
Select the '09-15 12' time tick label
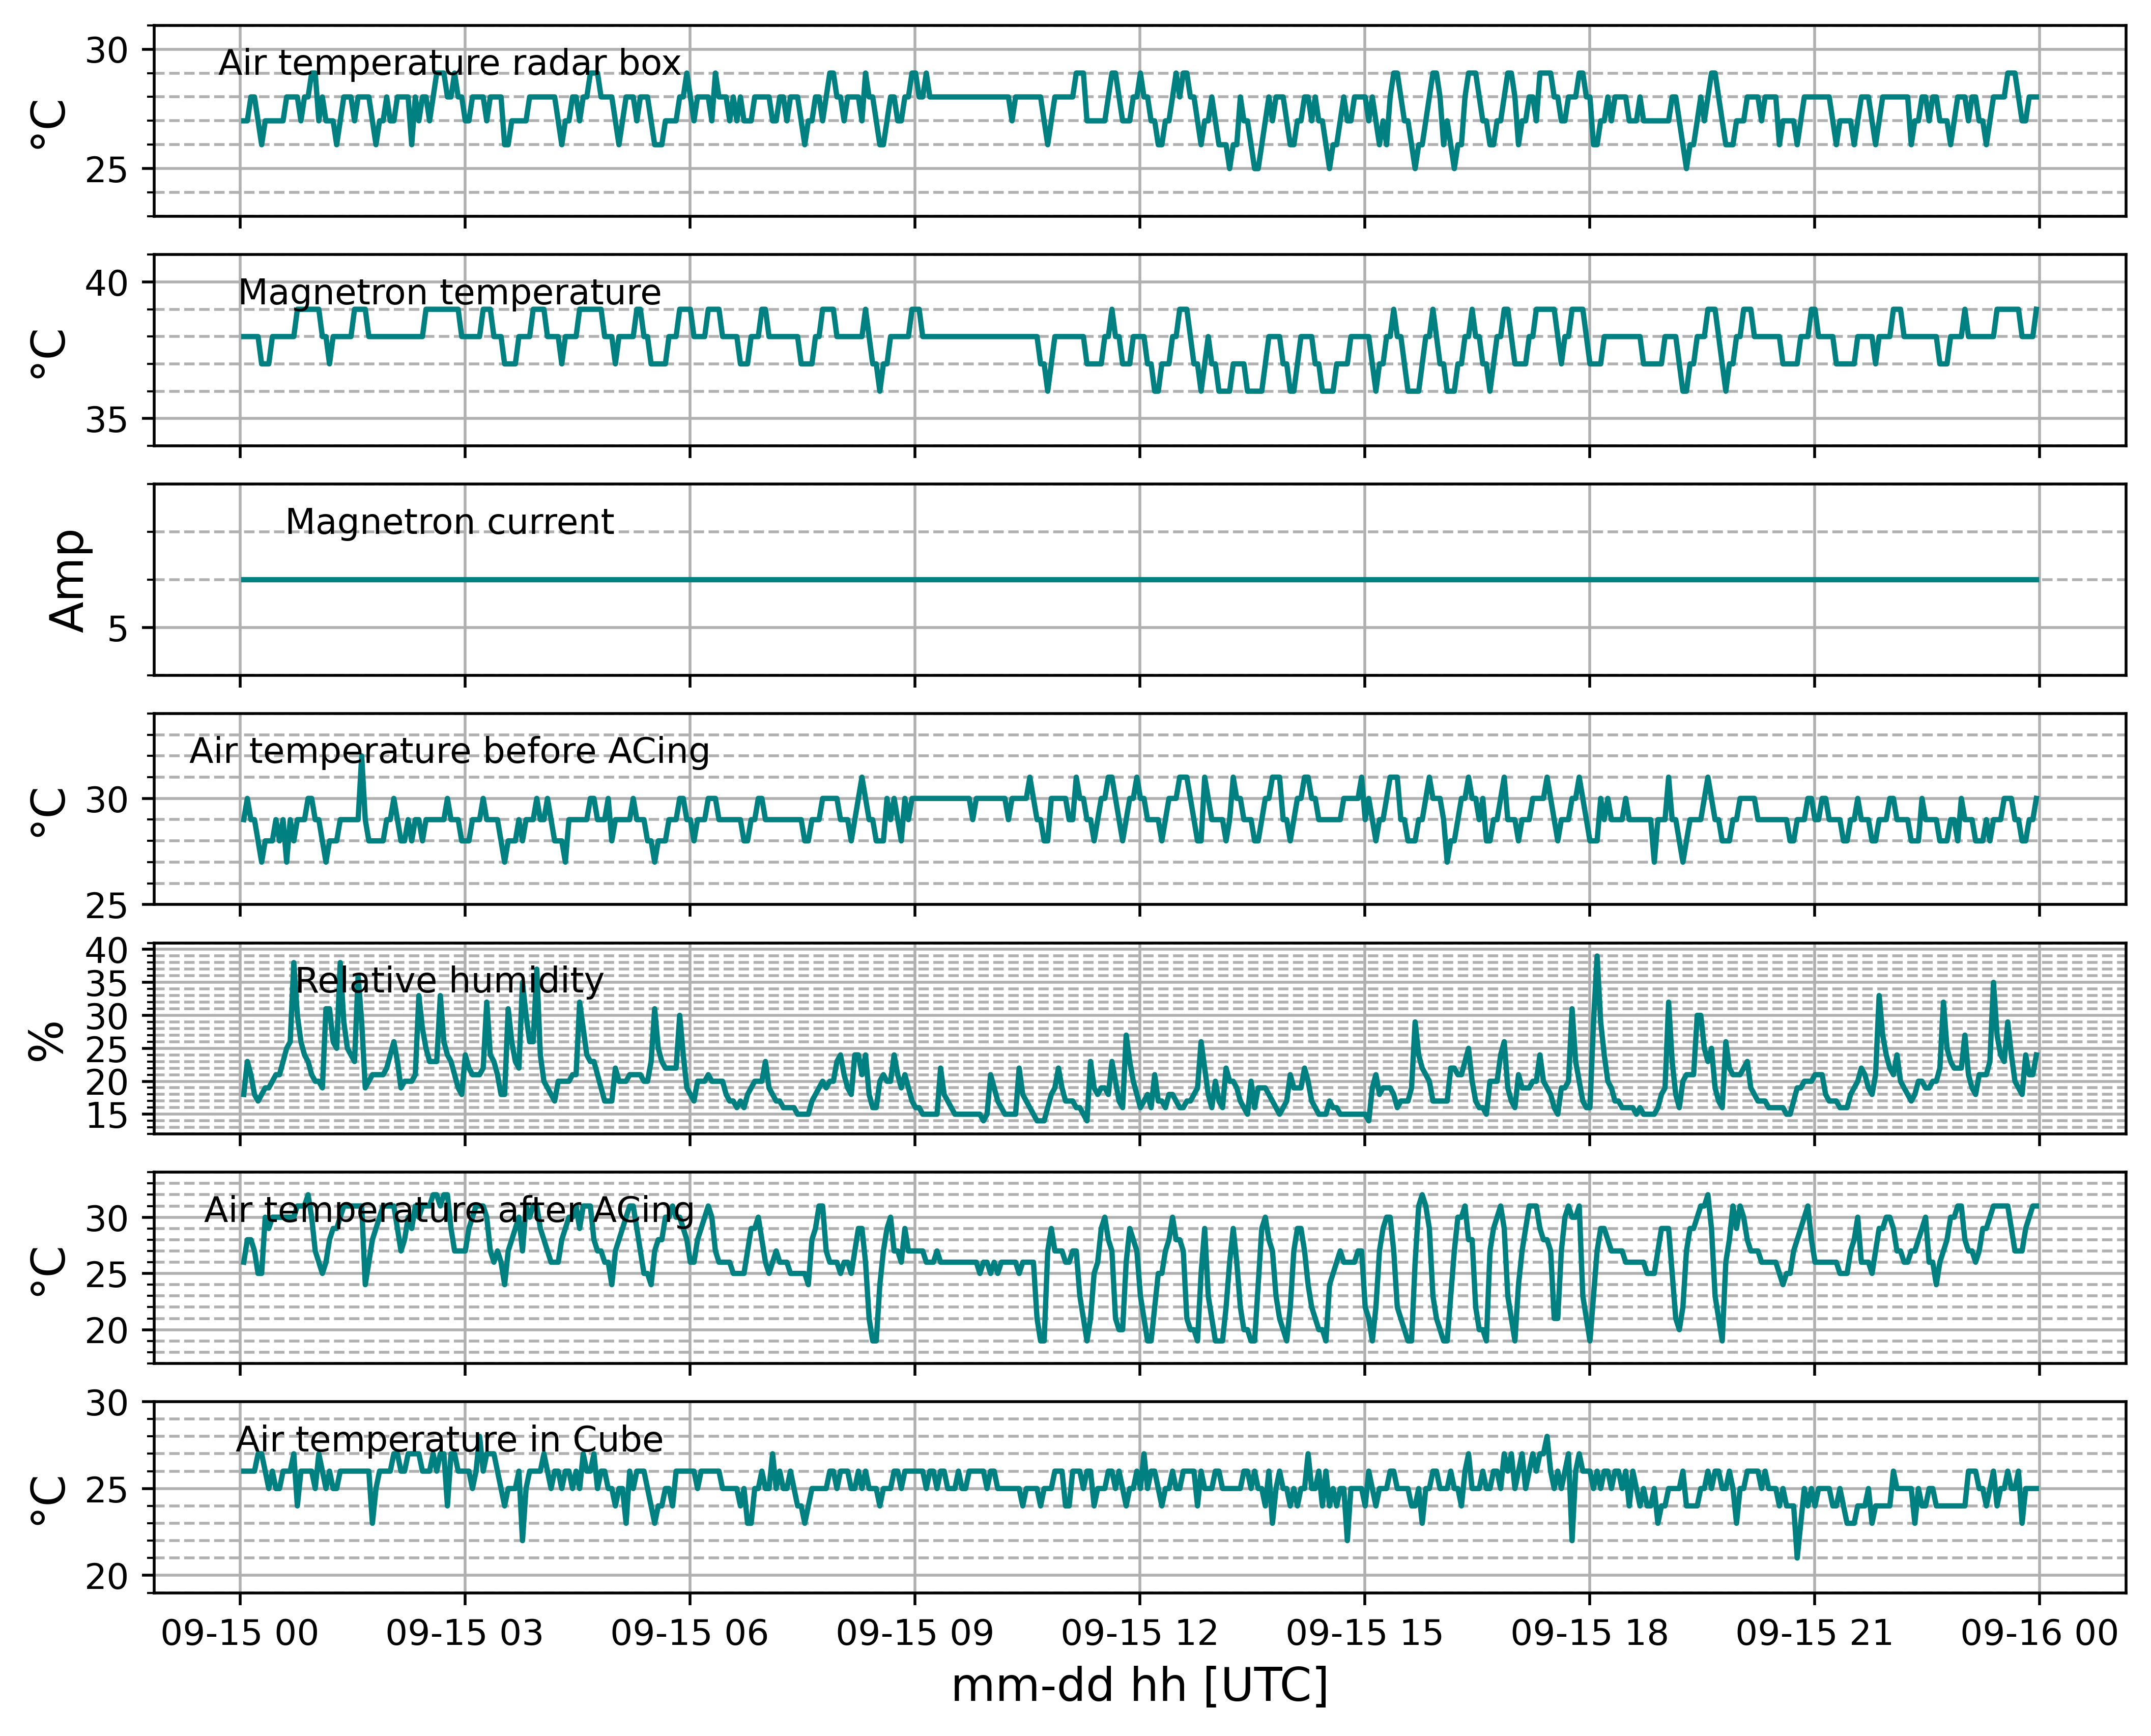point(1139,1633)
